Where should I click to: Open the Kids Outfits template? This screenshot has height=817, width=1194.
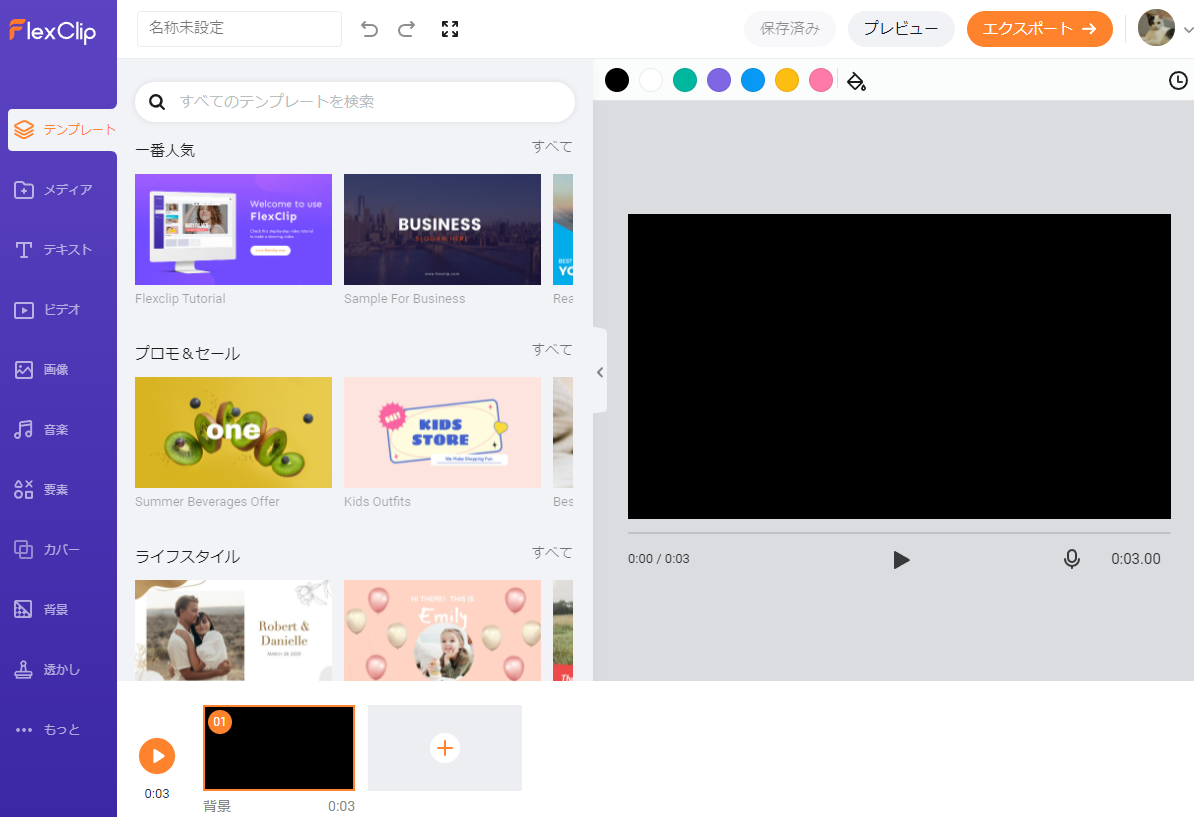coord(442,432)
